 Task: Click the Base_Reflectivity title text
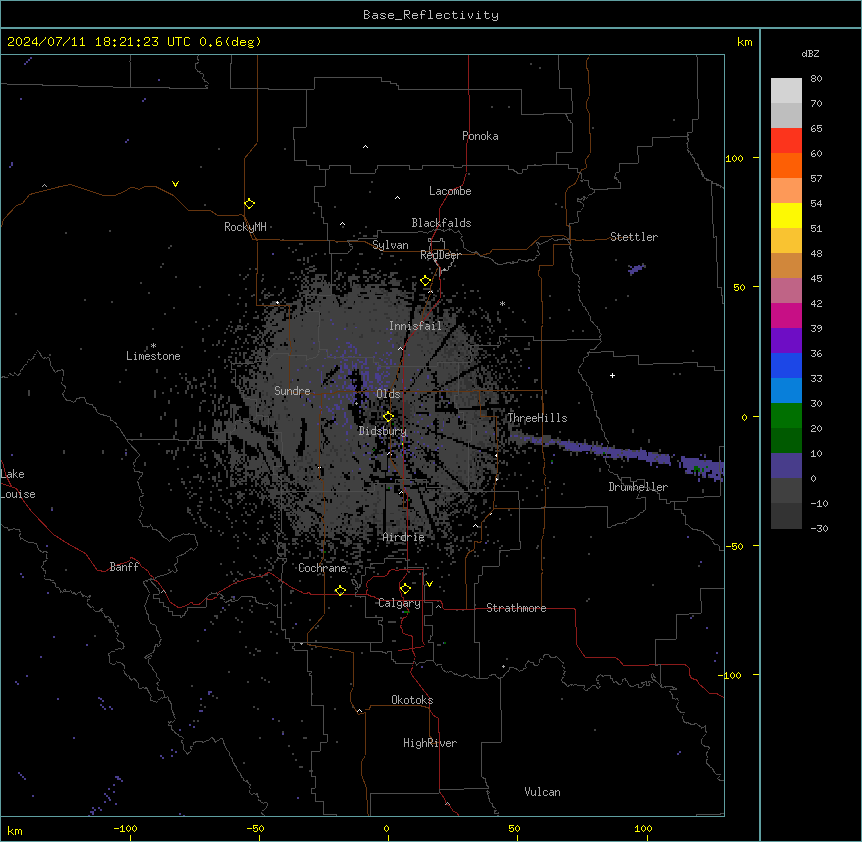pyautogui.click(x=431, y=15)
